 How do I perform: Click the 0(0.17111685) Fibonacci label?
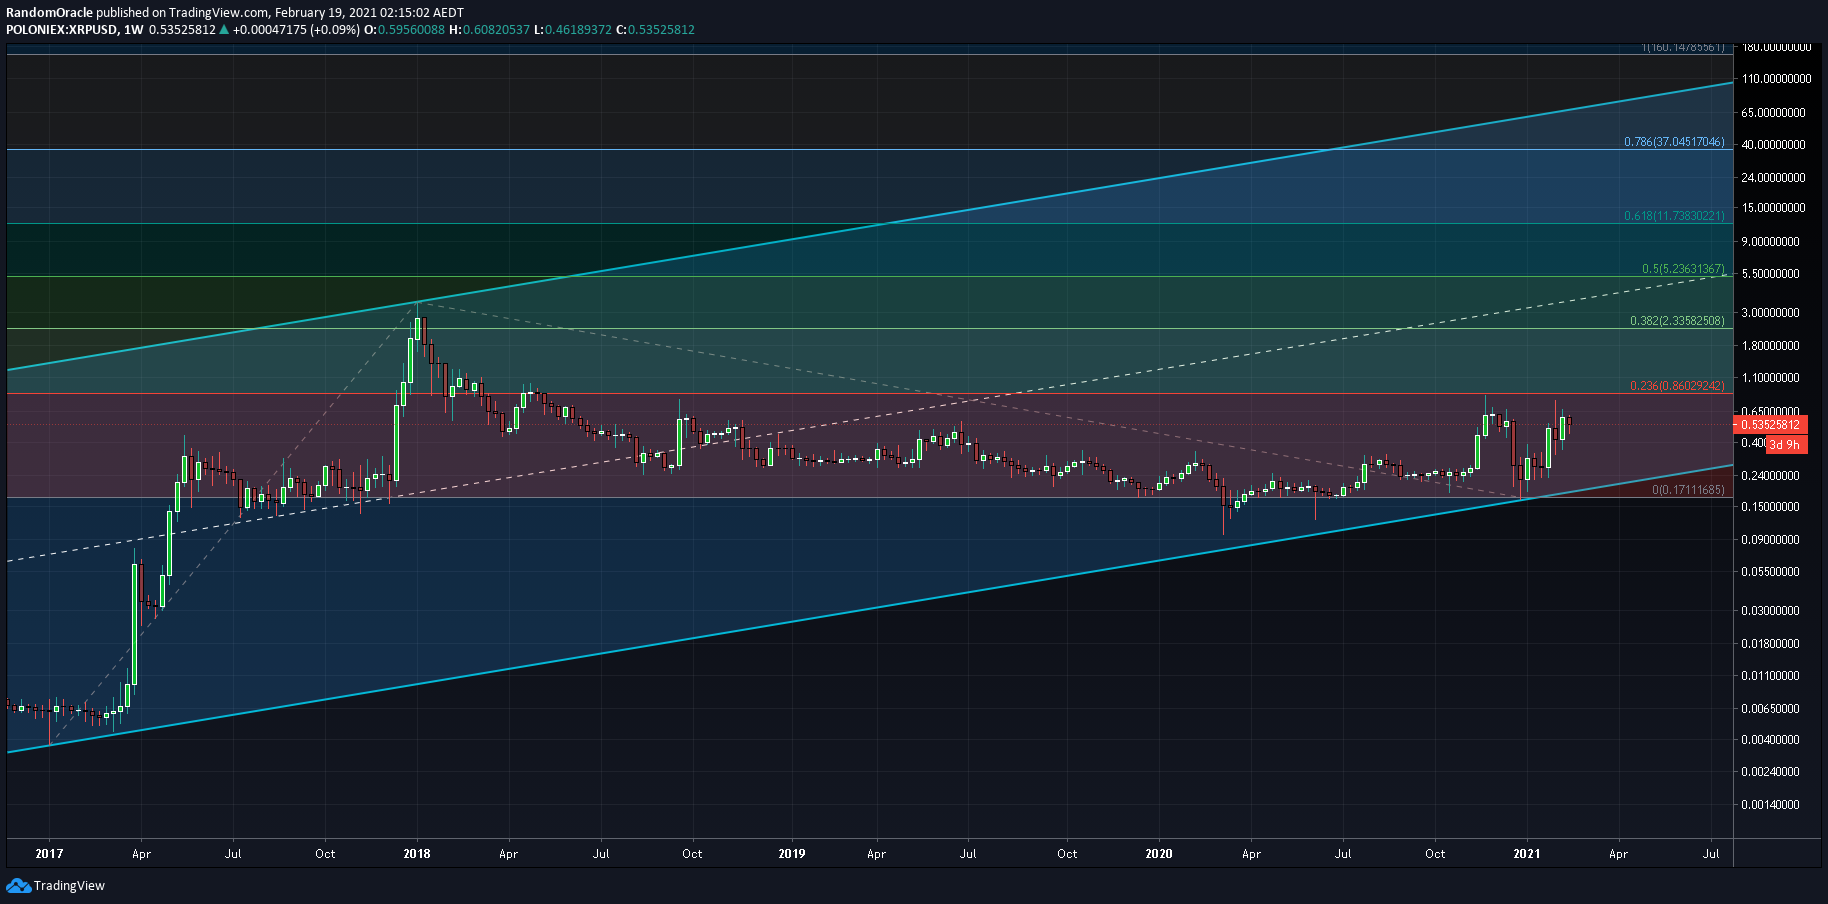[x=1688, y=490]
